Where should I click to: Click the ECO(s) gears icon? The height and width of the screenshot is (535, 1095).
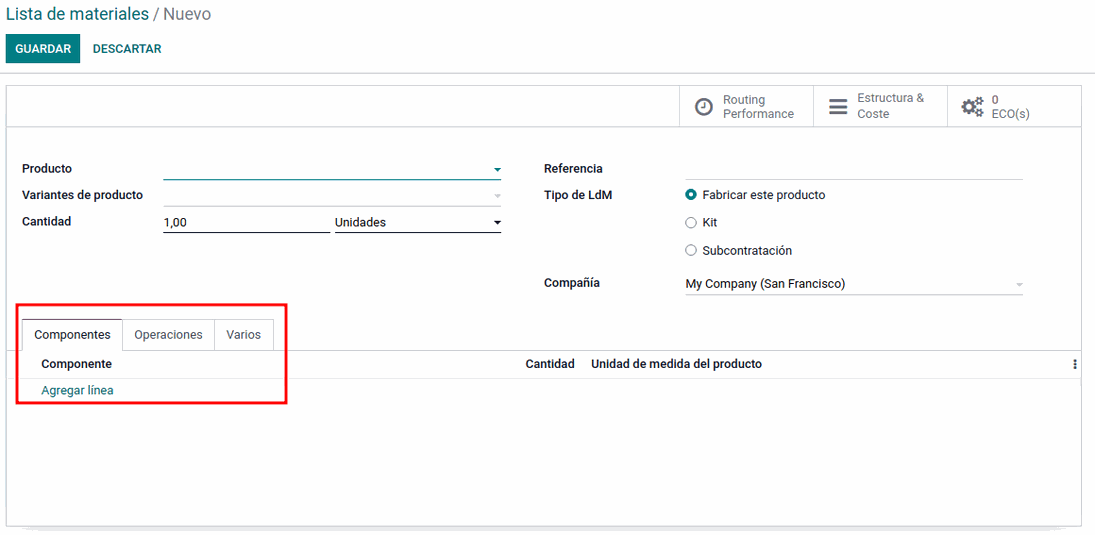pyautogui.click(x=973, y=107)
